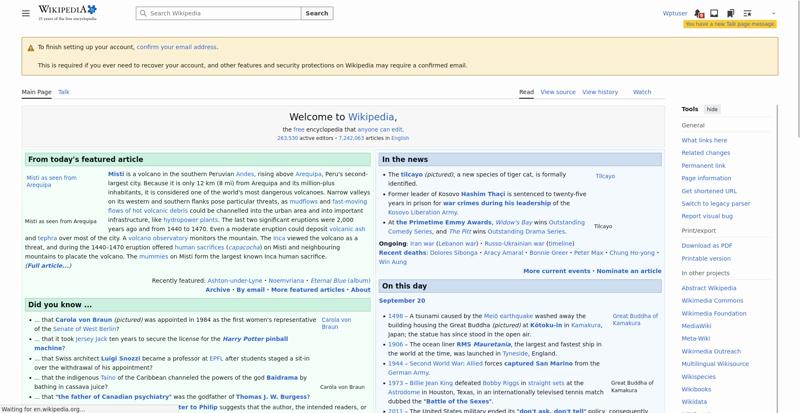The width and height of the screenshot is (800, 413).
Task: Open the Russo-Ukrainian war link
Action: click(x=514, y=244)
